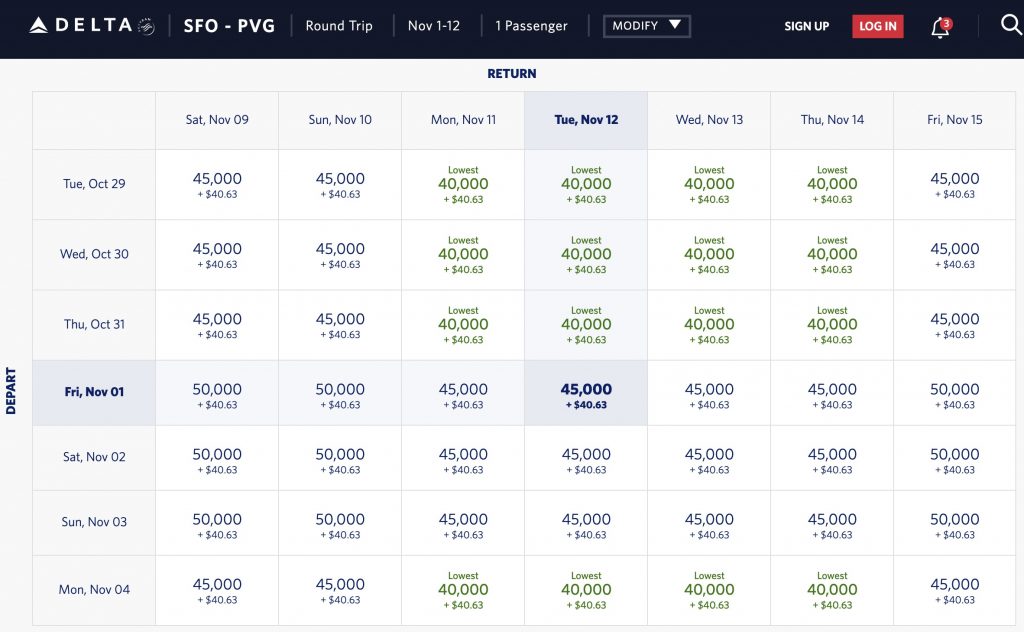1024x632 pixels.
Task: Open the Nov 1-12 dates selector
Action: point(434,26)
